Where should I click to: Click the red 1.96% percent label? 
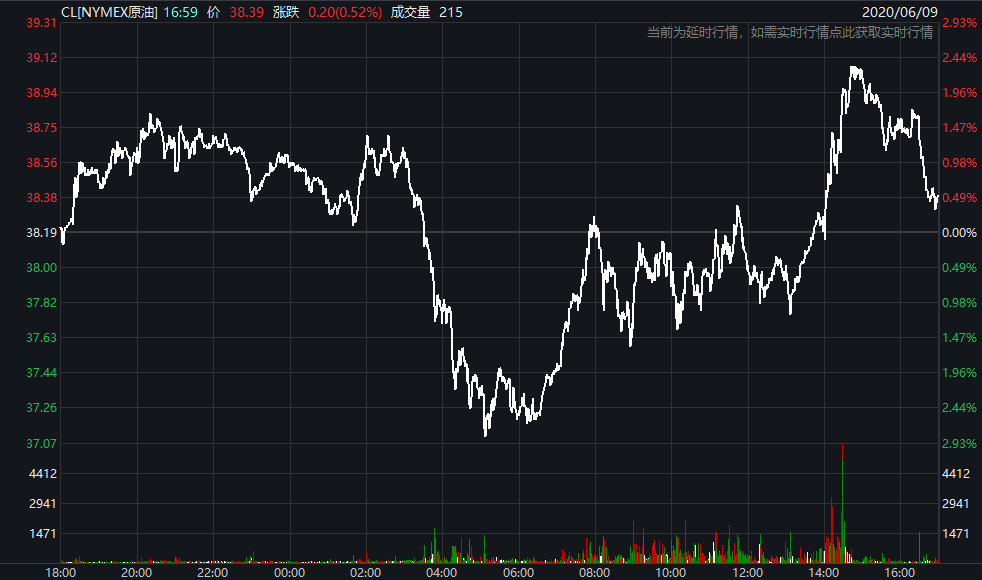(959, 93)
